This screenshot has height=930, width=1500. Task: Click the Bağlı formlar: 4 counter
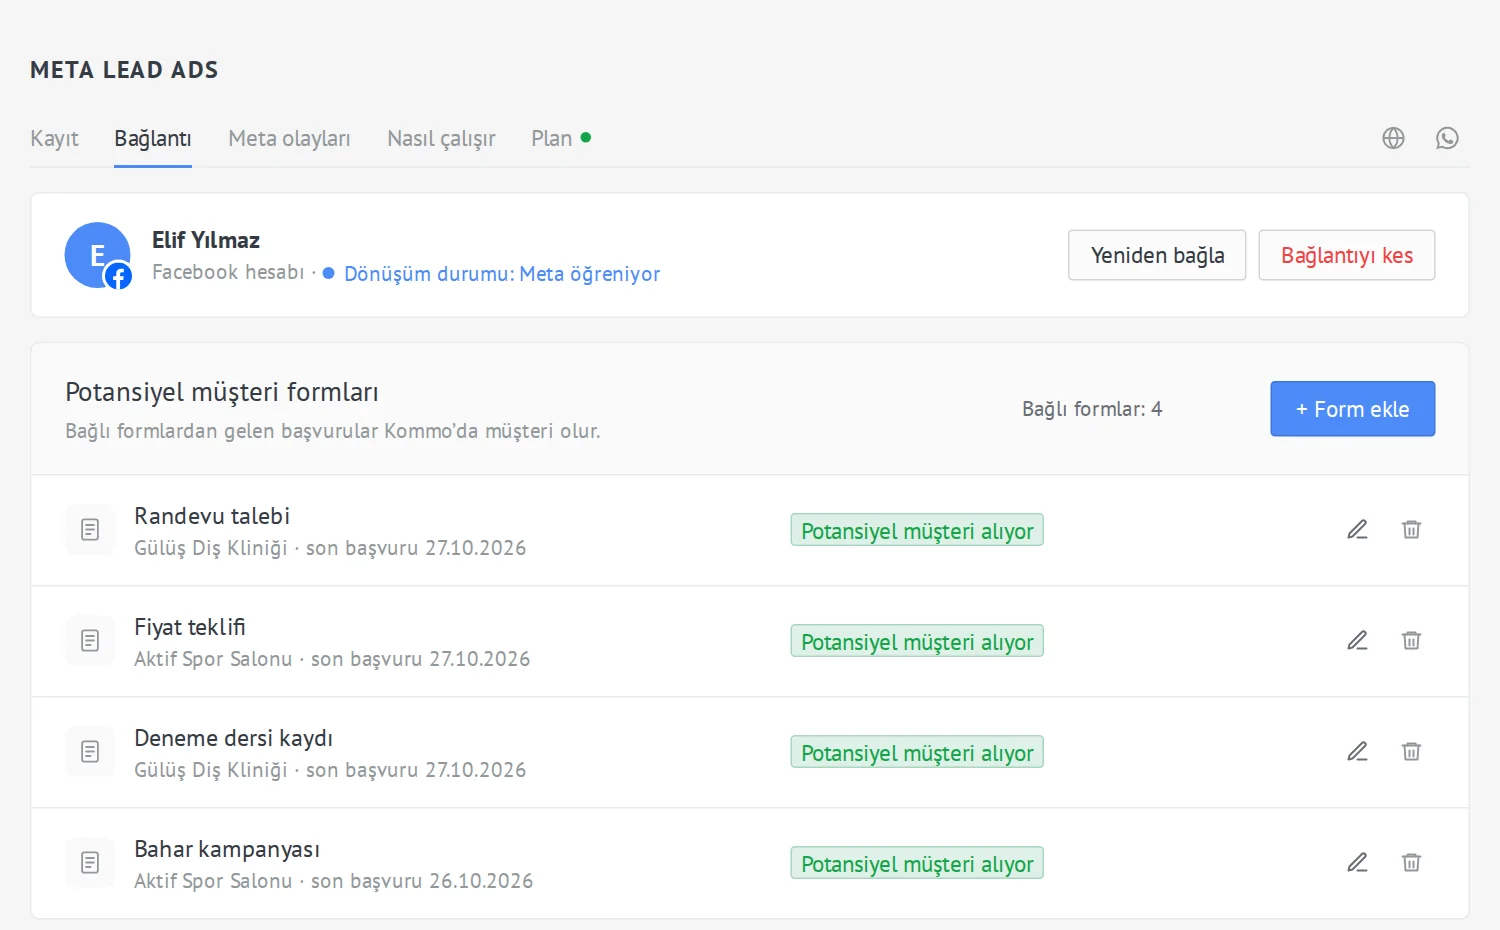[x=1092, y=409]
